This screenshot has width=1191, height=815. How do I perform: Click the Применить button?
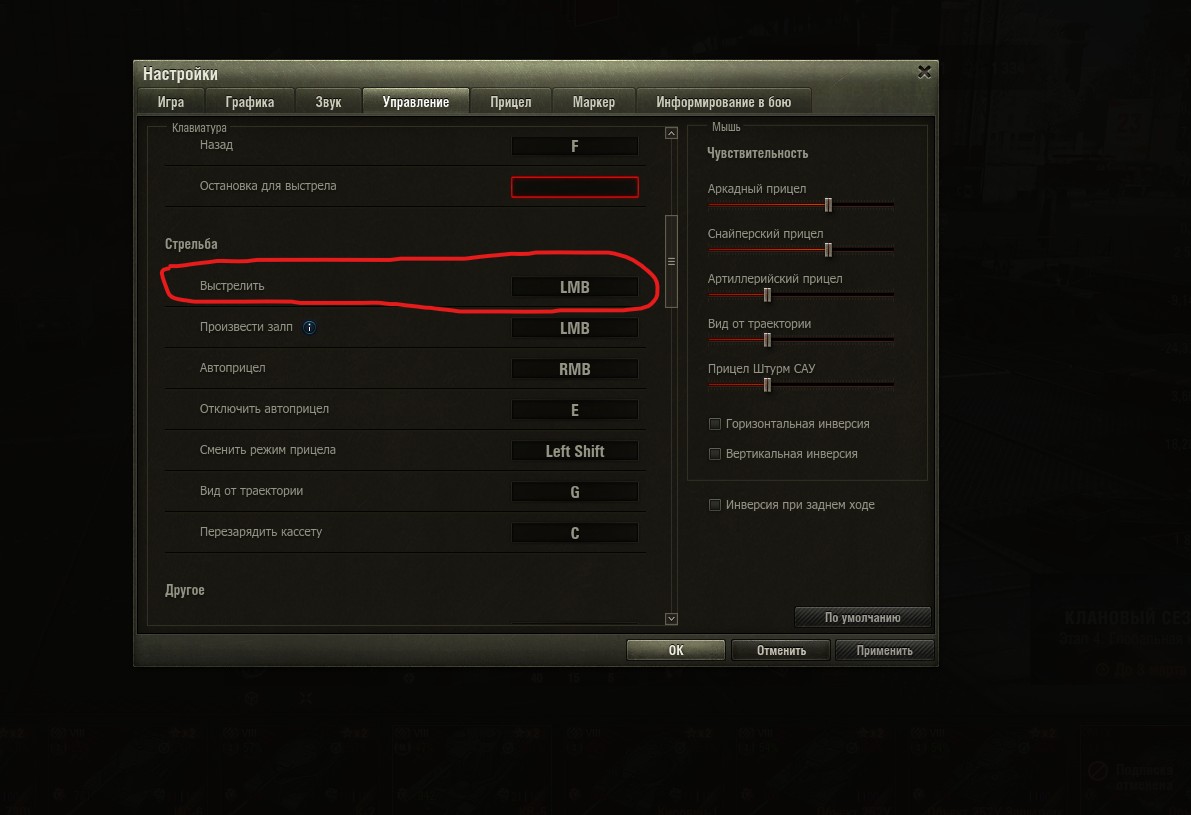[x=884, y=650]
